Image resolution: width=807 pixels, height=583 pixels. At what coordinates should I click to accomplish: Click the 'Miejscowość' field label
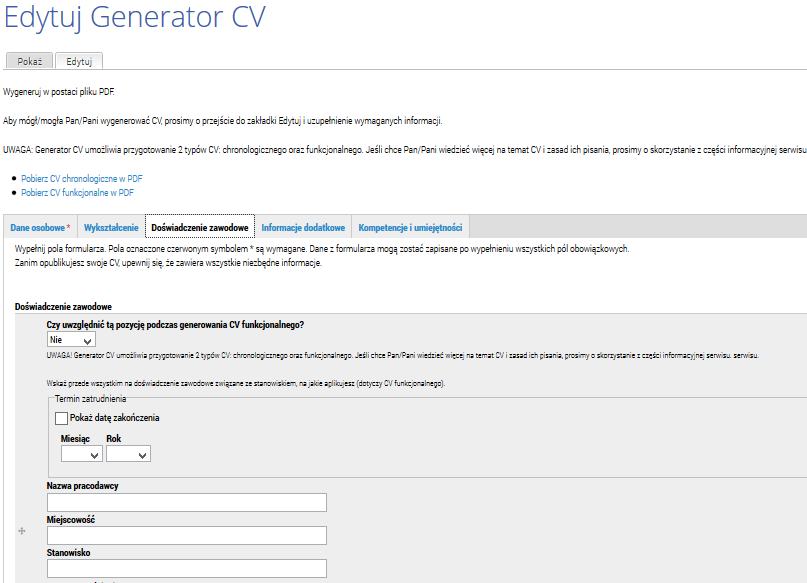[71, 520]
